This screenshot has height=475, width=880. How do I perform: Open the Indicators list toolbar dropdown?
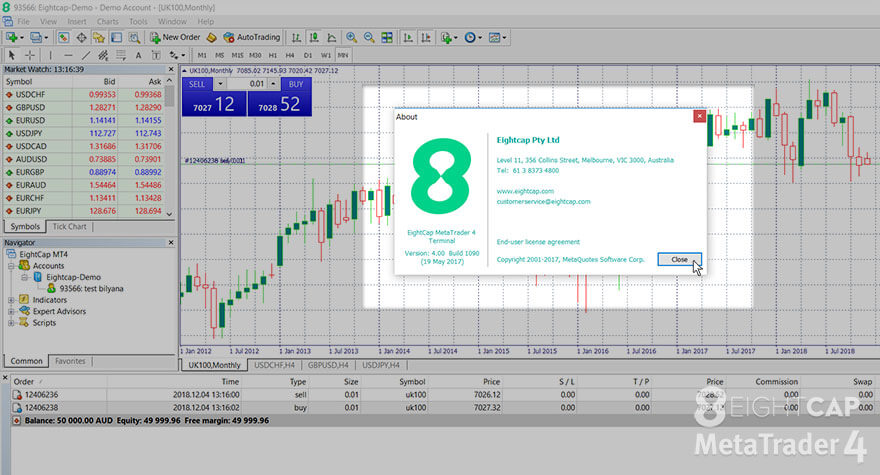(449, 38)
